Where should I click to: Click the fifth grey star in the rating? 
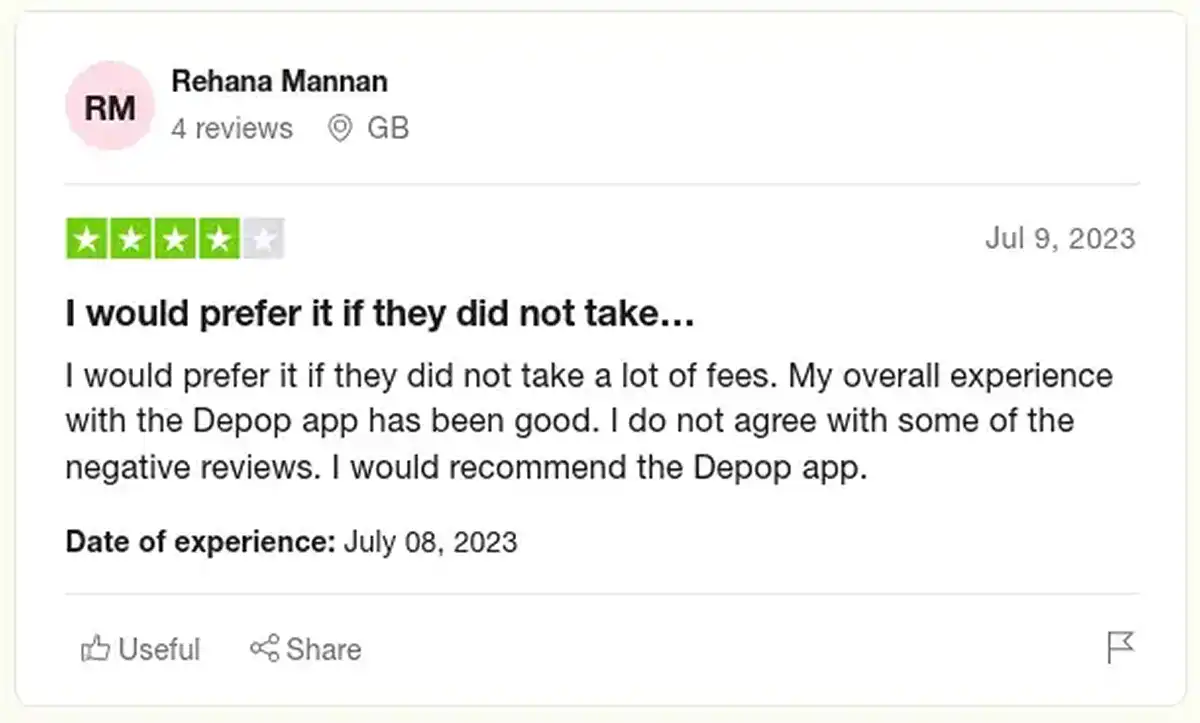coord(262,238)
